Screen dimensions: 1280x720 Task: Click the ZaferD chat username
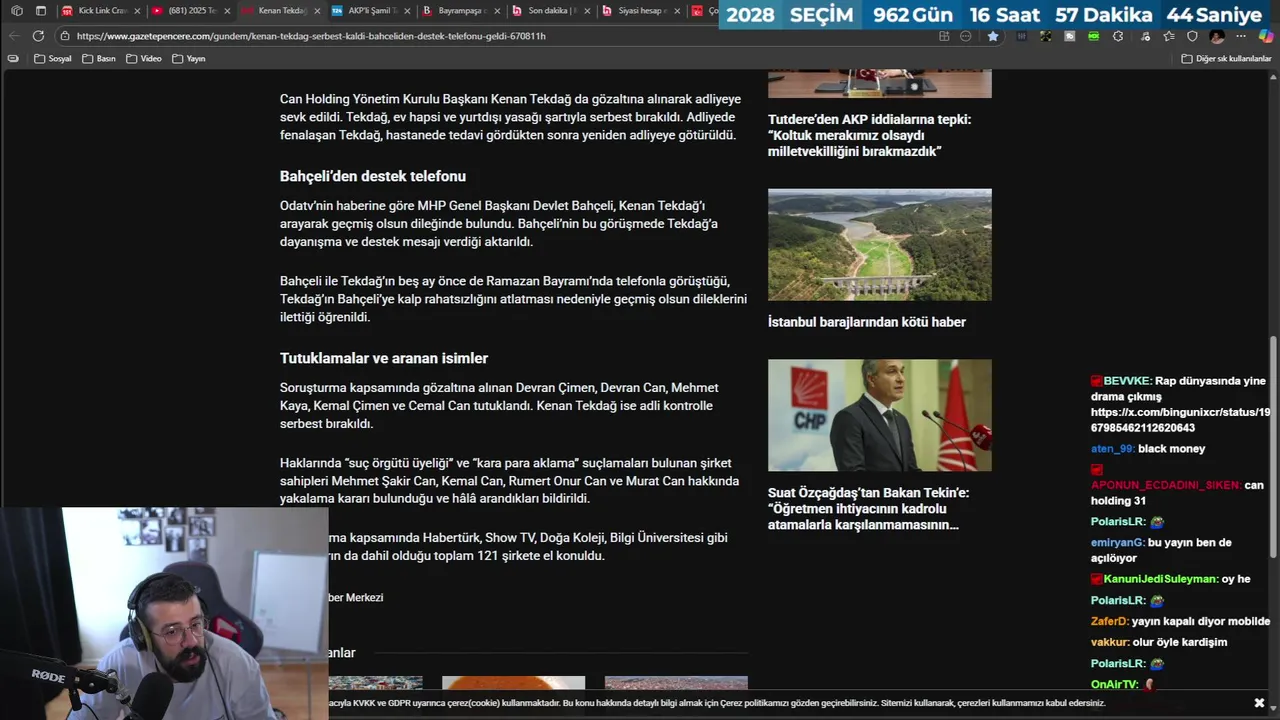click(x=1109, y=621)
